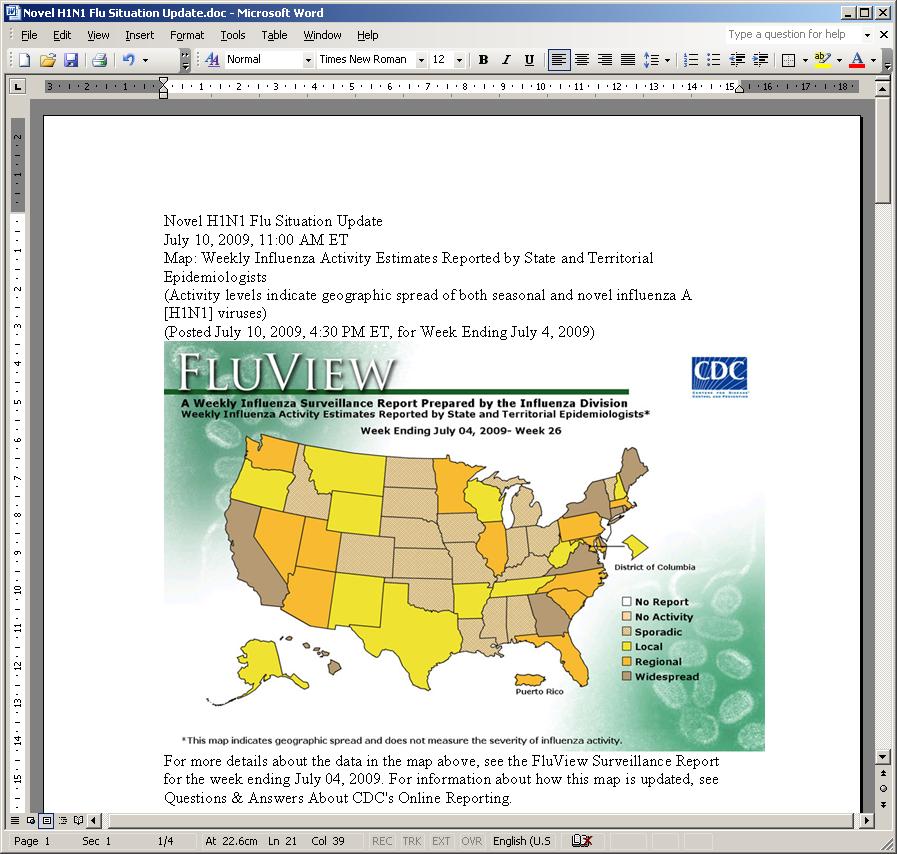Toggle Bold formatting

pyautogui.click(x=483, y=59)
